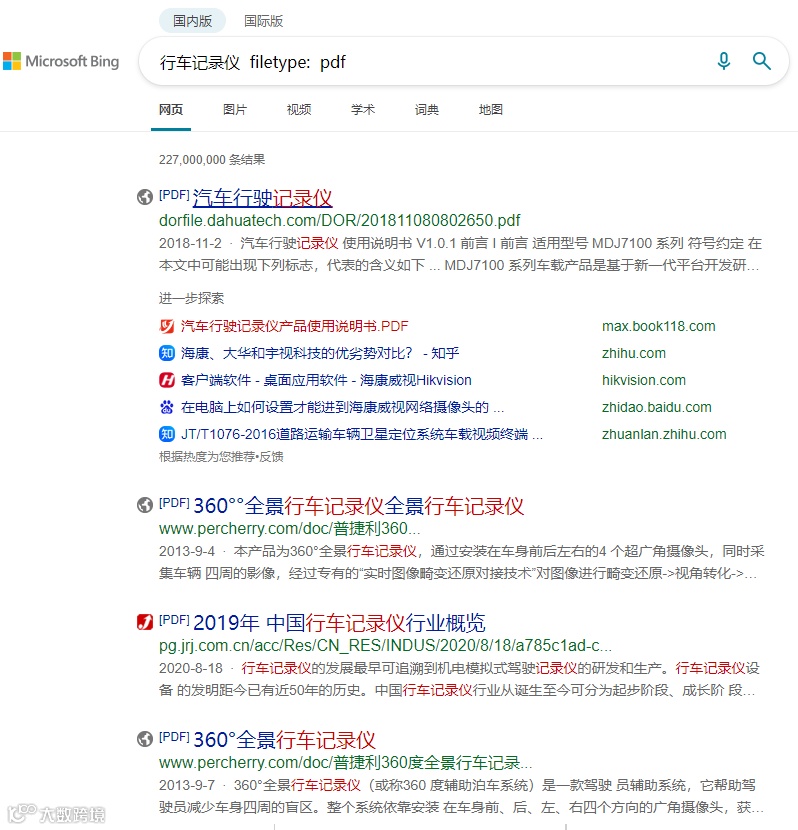The image size is (798, 830).
Task: Switch to 国内版 search mode
Action: point(193,21)
